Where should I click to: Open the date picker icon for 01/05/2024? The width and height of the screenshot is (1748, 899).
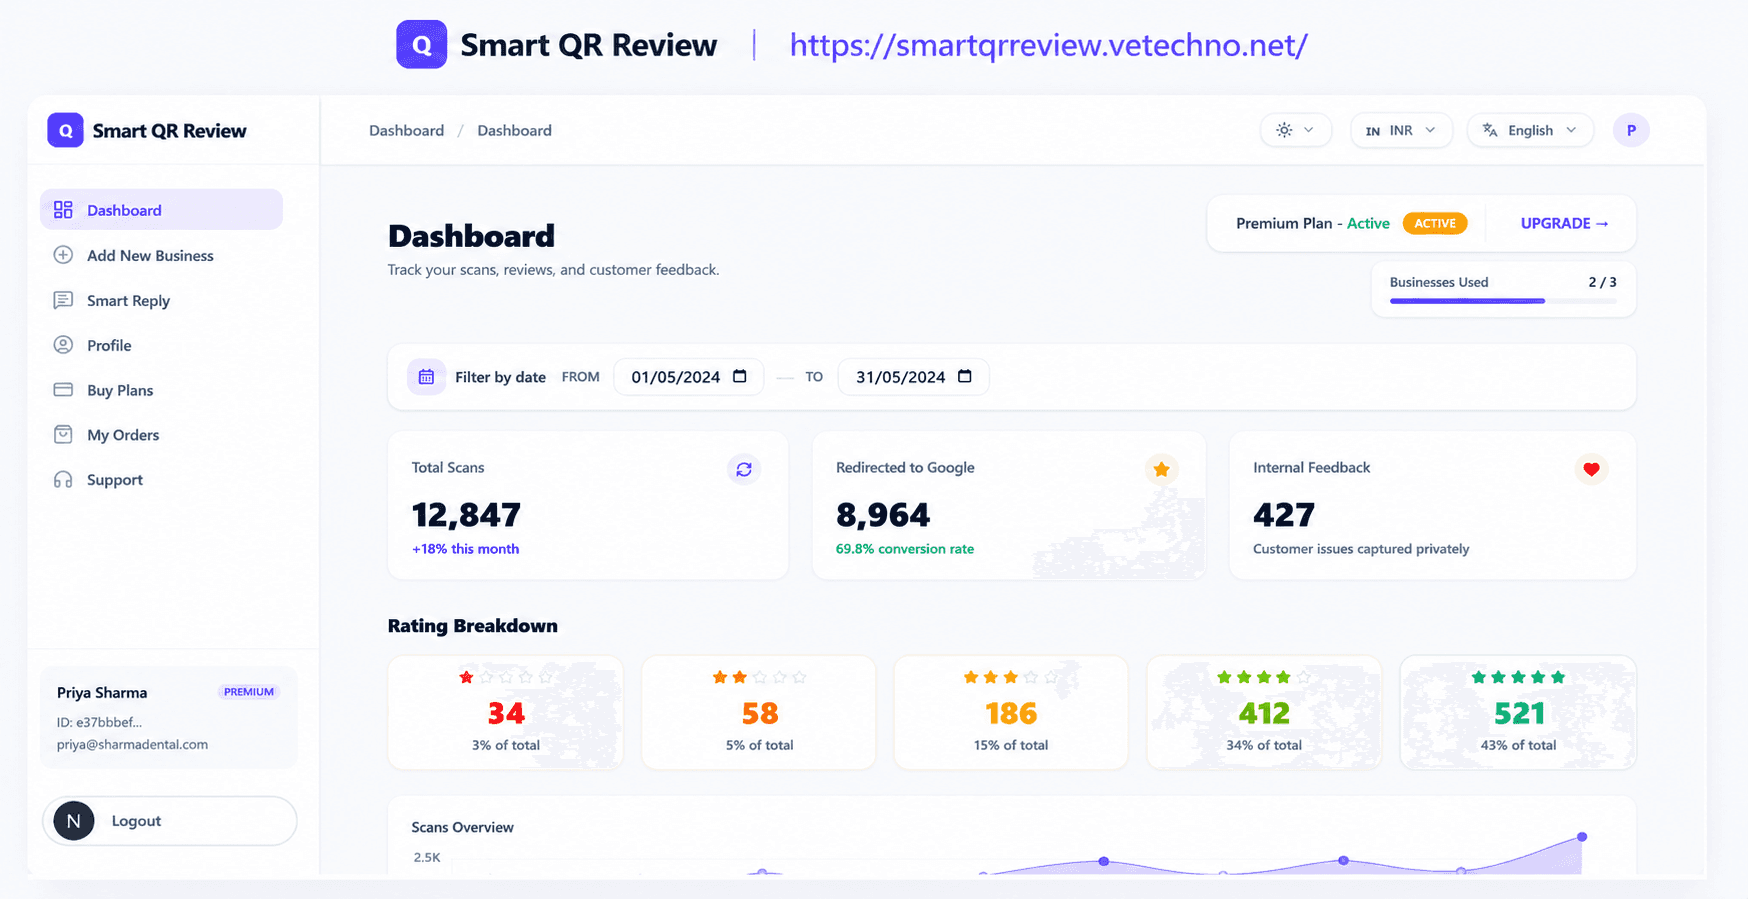click(x=740, y=376)
